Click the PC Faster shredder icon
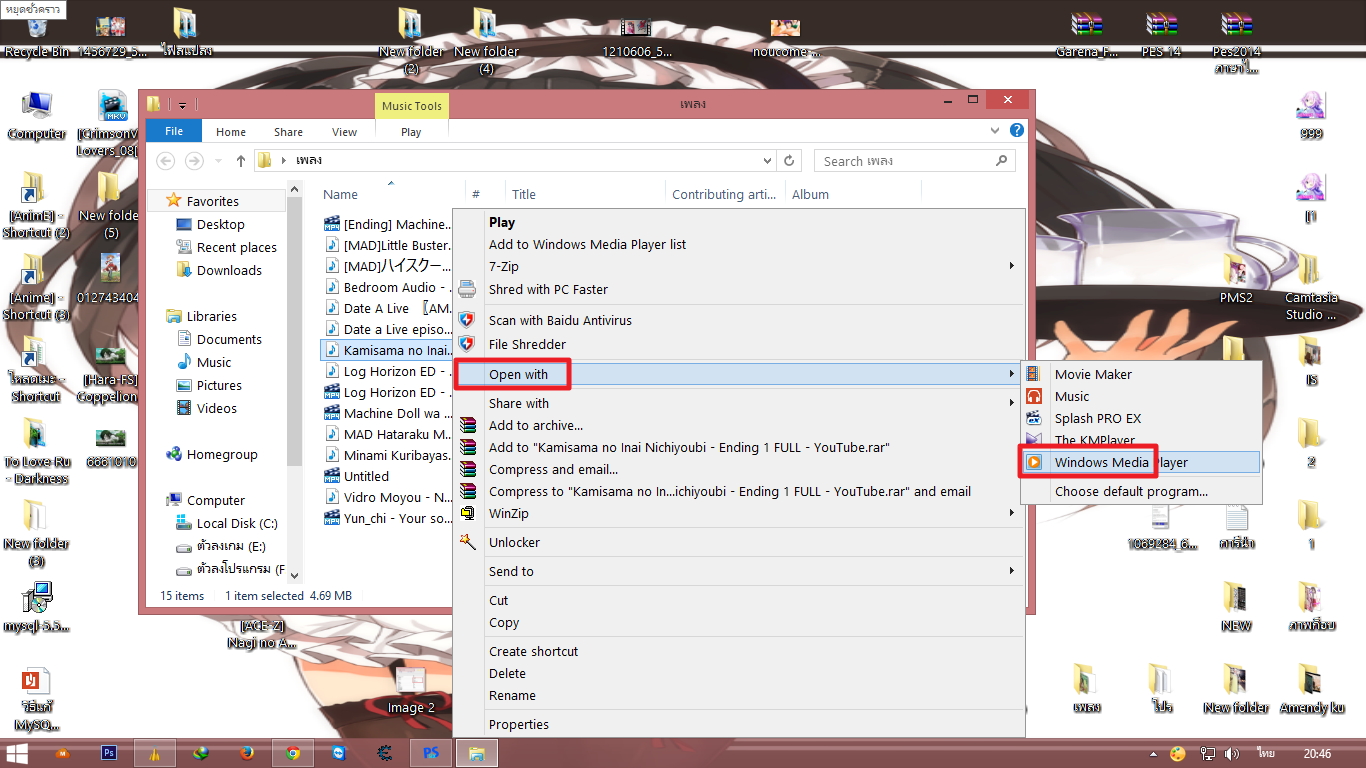This screenshot has height=768, width=1366. (467, 289)
